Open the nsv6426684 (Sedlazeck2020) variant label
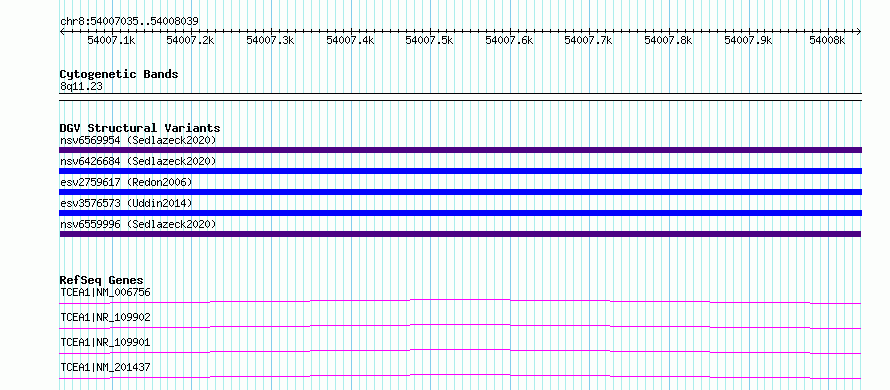The image size is (890, 390). click(x=138, y=162)
